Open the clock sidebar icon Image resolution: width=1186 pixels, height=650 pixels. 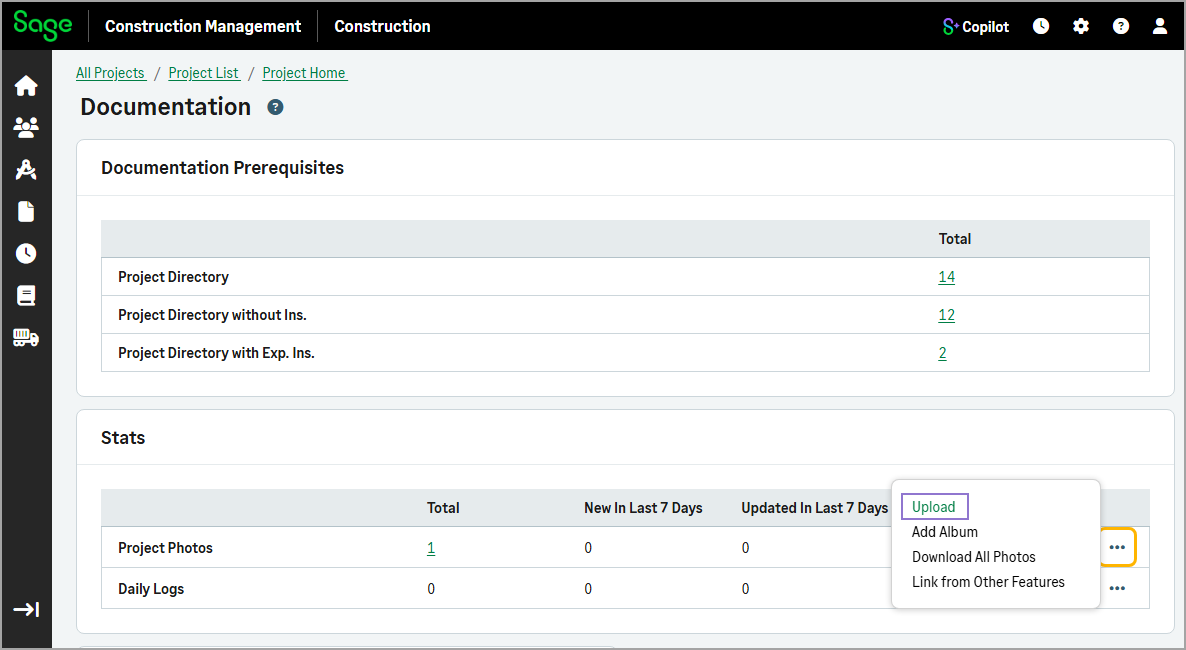pos(26,254)
